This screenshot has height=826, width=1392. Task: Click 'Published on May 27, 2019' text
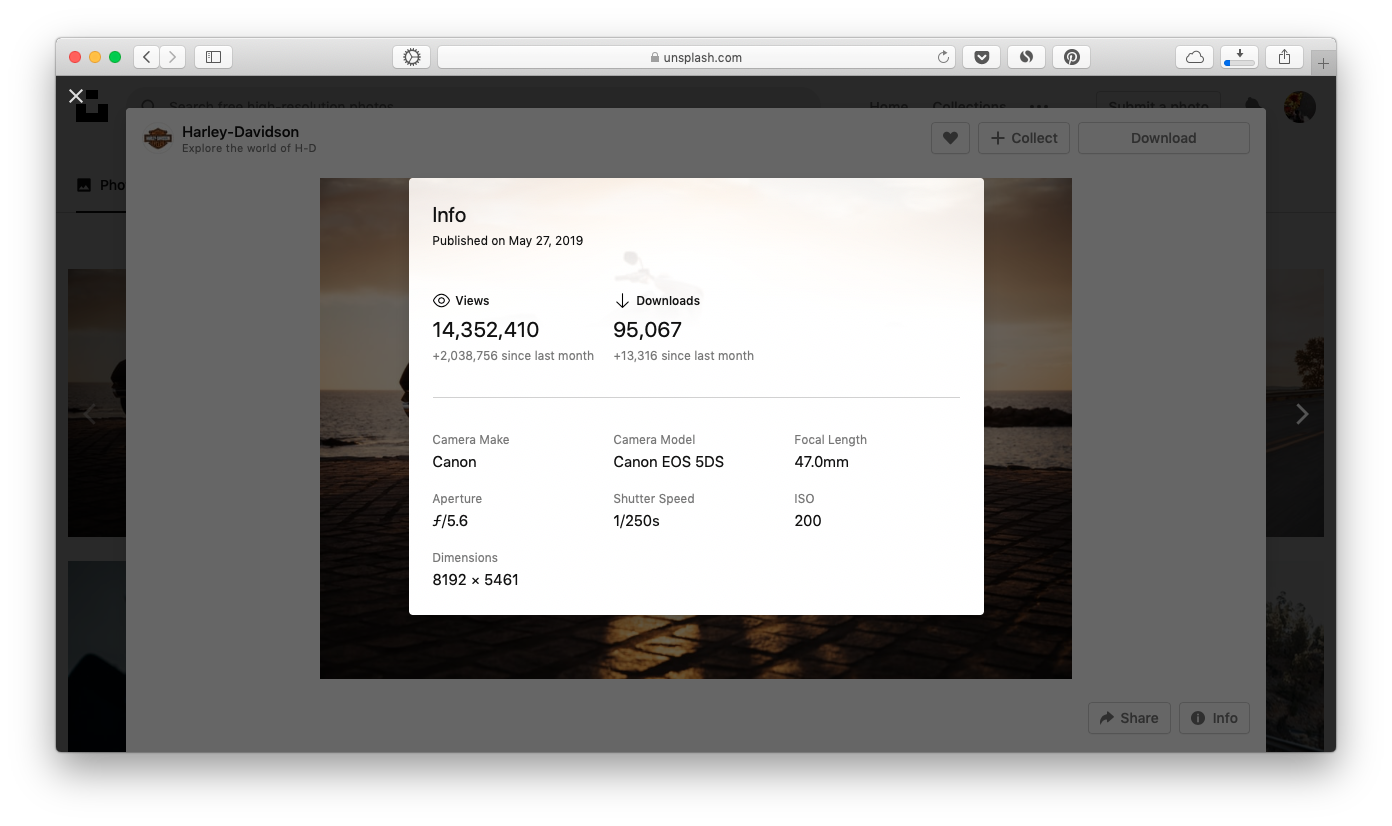click(507, 241)
